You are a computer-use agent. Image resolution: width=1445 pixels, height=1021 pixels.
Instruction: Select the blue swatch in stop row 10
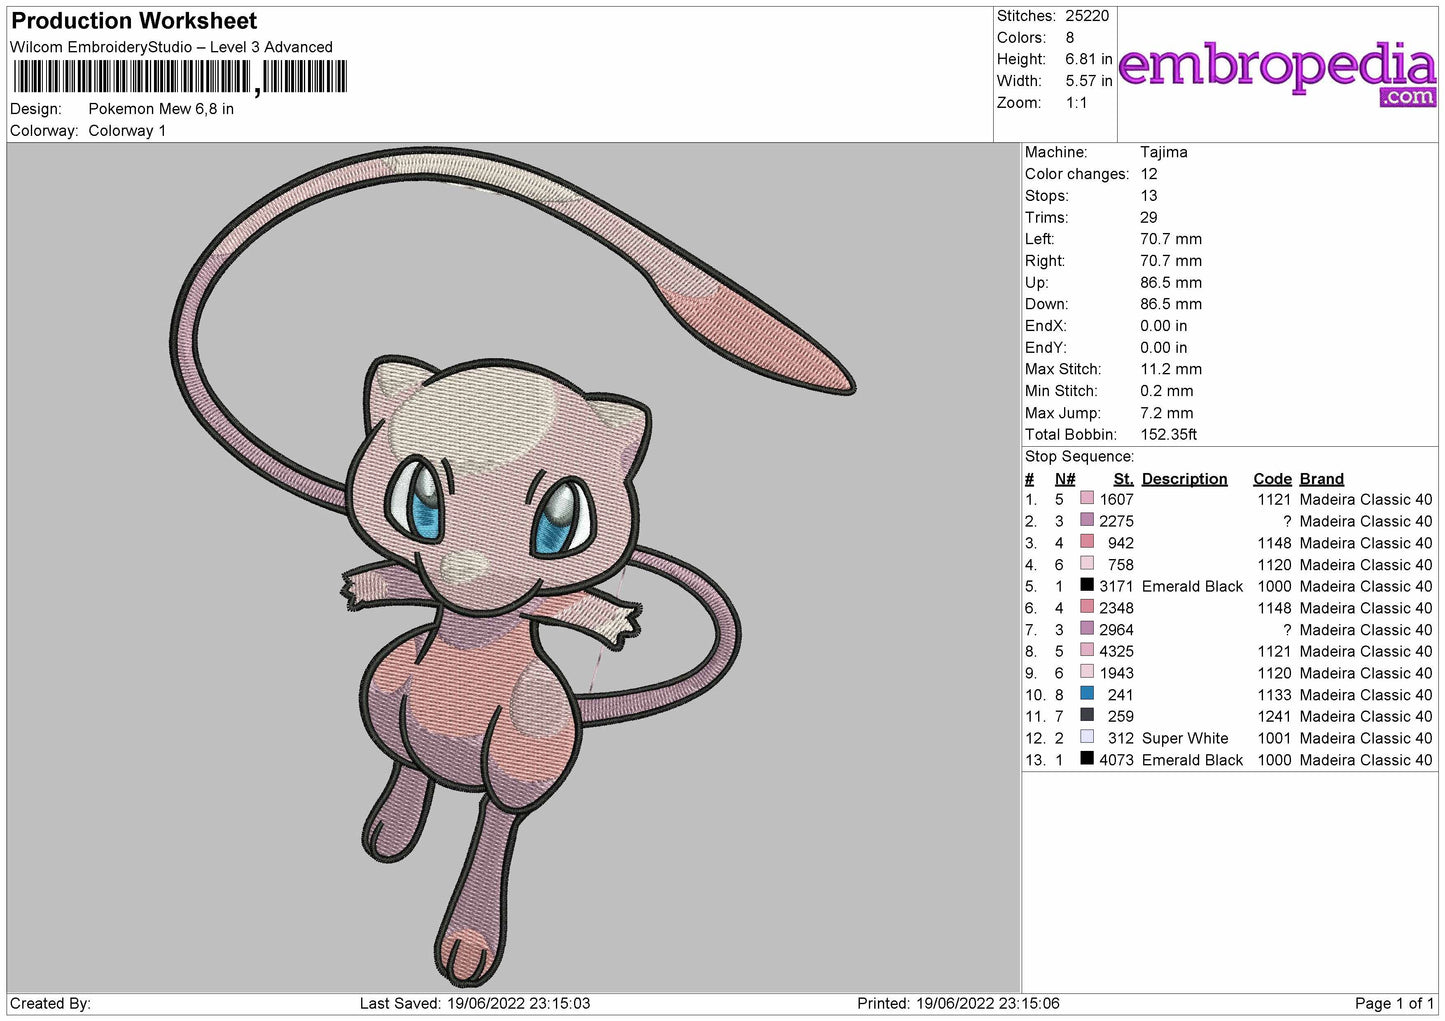click(1087, 693)
